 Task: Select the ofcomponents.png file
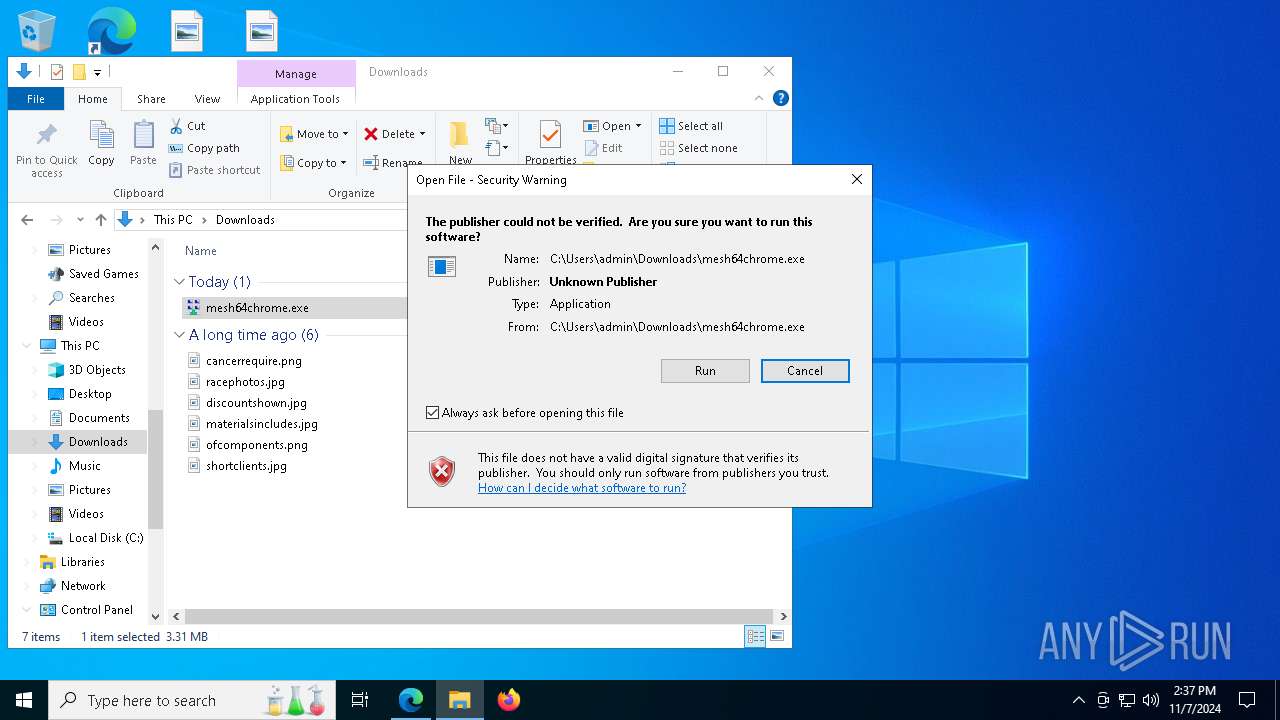(x=256, y=445)
